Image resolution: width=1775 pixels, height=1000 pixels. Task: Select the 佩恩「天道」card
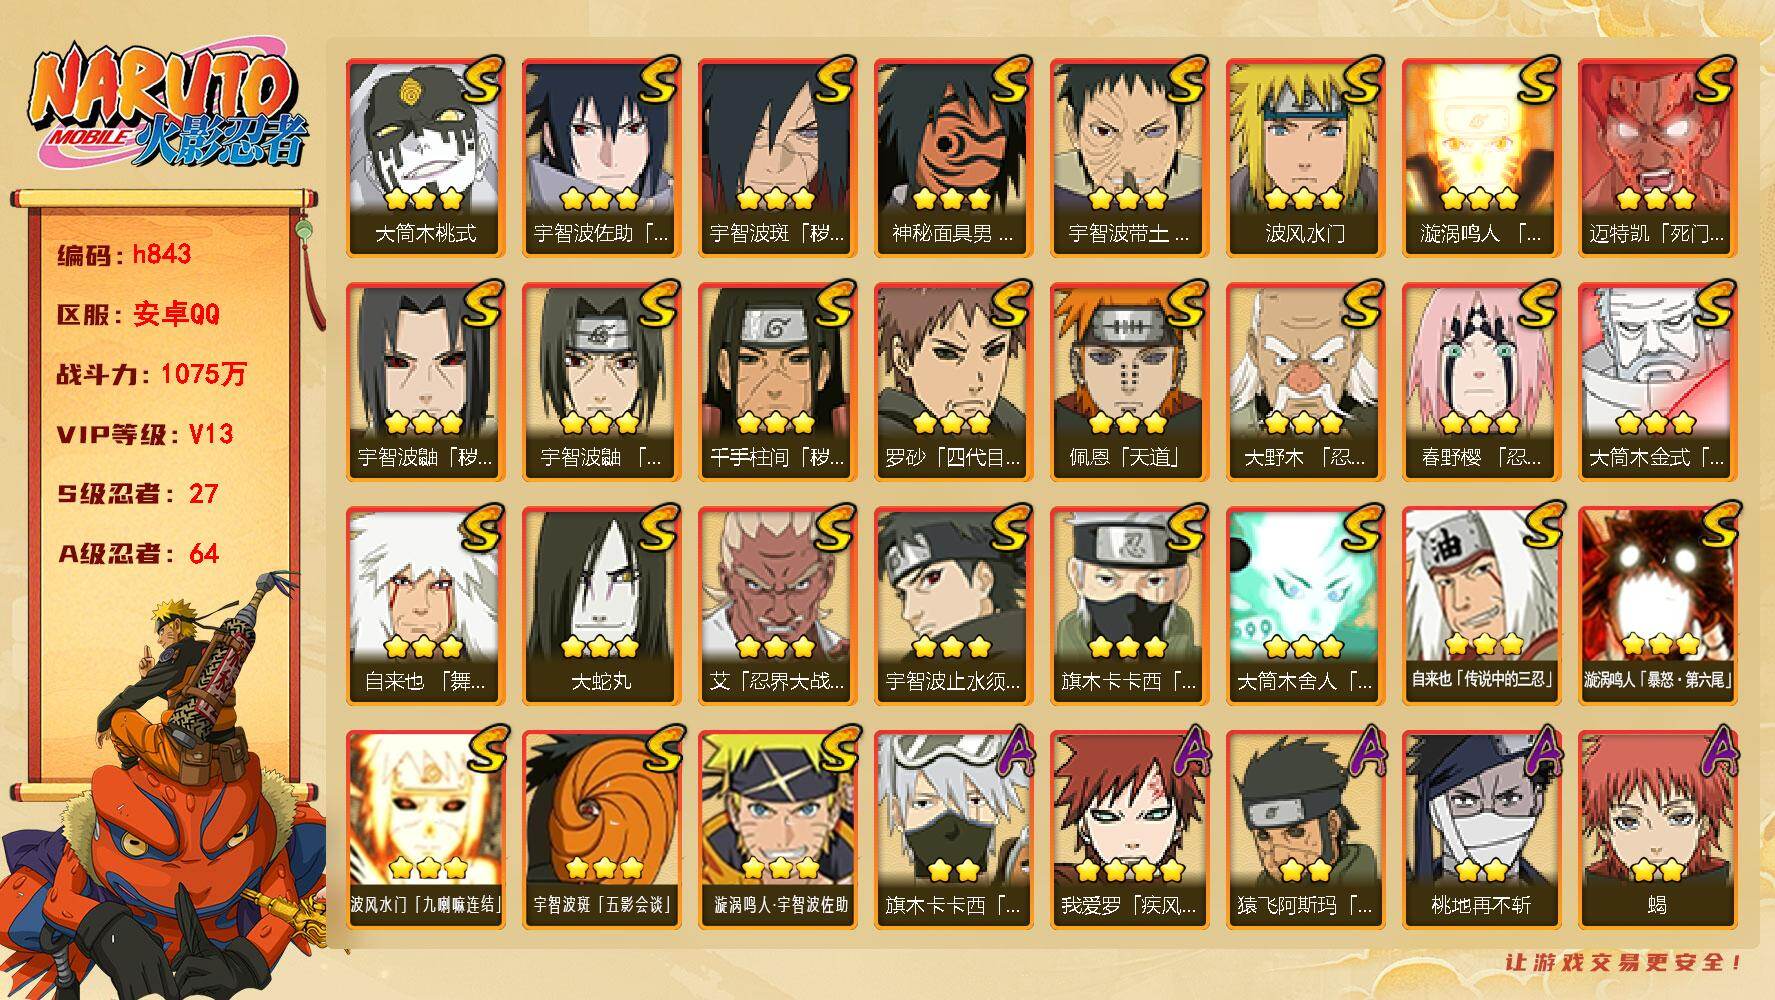pyautogui.click(x=1129, y=382)
